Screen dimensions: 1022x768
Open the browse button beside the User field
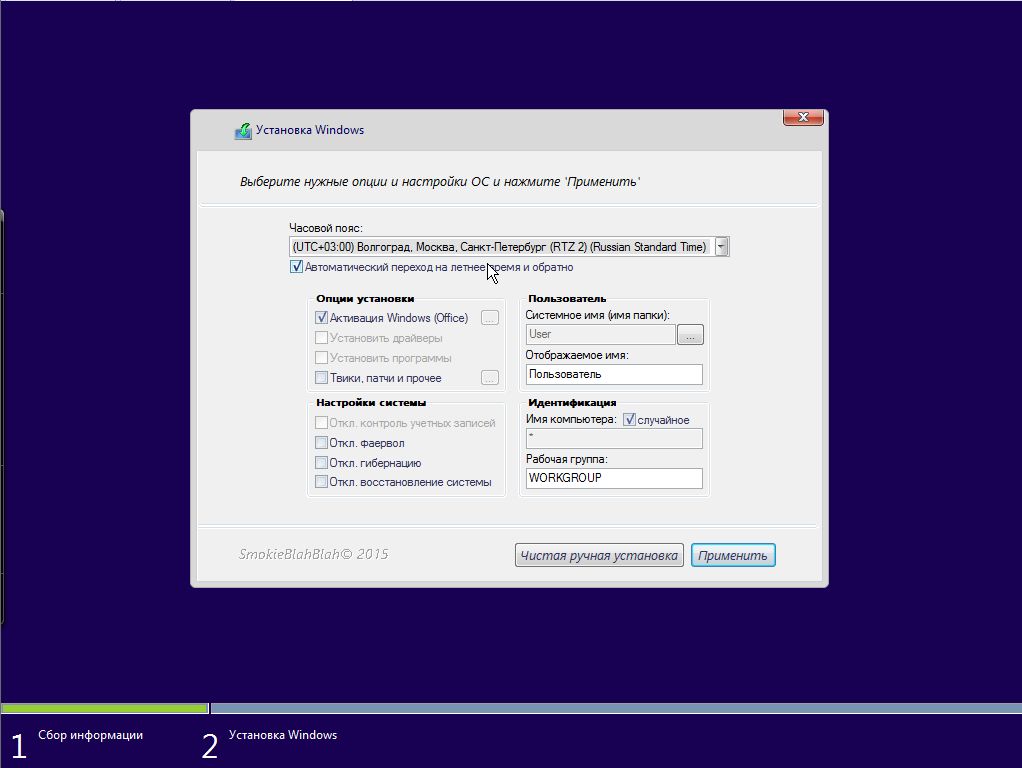pyautogui.click(x=690, y=334)
